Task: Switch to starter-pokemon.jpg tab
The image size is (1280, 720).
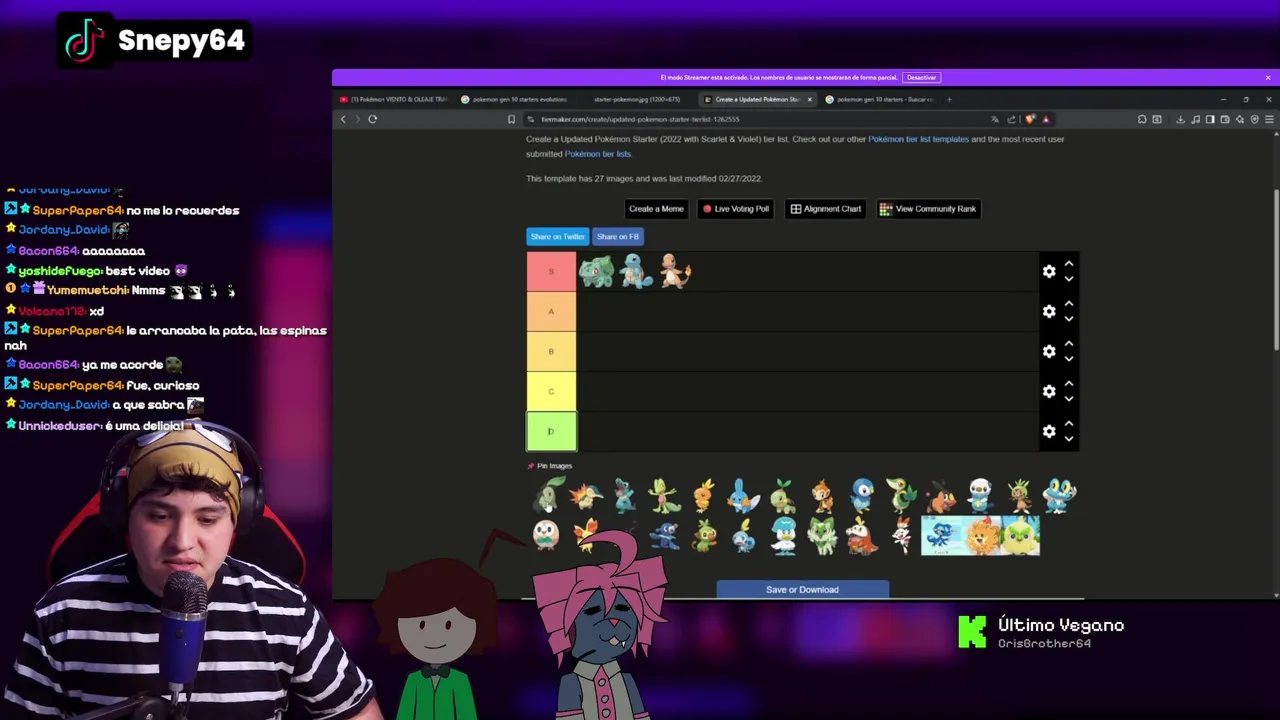Action: pos(637,99)
